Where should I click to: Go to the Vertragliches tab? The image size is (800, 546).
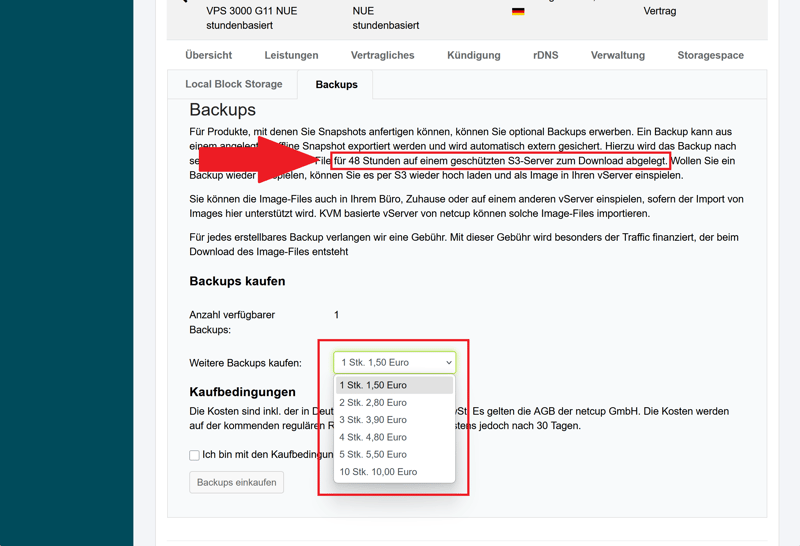[382, 55]
